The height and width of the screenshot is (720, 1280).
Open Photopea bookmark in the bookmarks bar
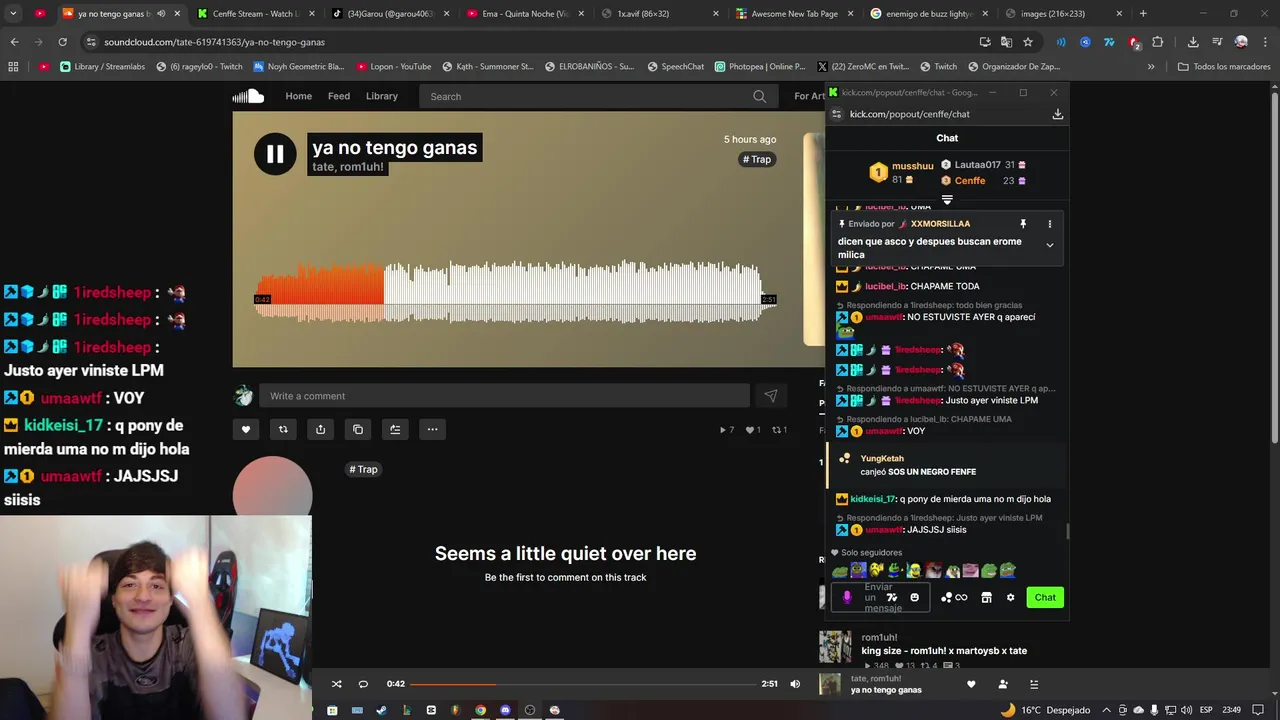tap(760, 67)
